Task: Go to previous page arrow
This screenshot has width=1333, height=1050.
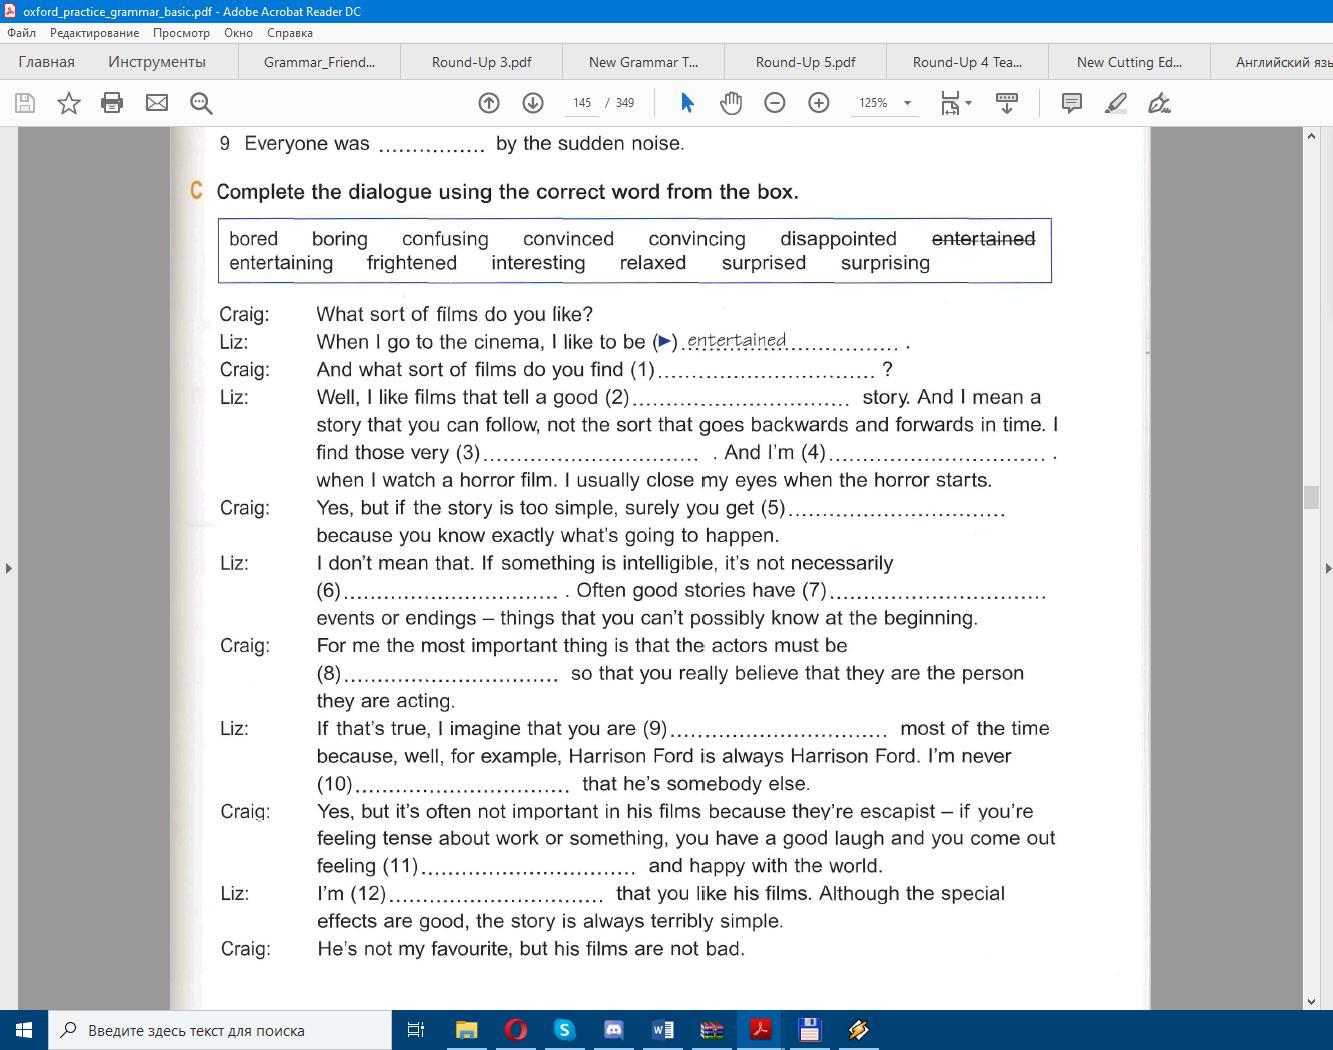Action: [489, 103]
